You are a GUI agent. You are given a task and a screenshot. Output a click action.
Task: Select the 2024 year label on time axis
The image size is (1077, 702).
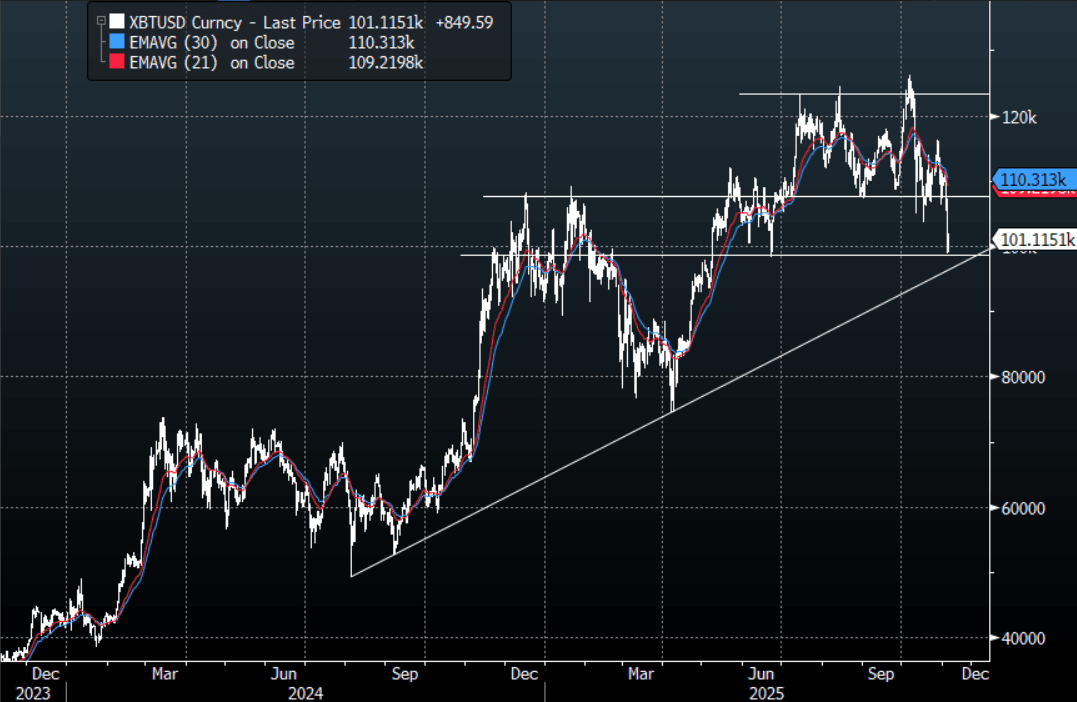306,692
